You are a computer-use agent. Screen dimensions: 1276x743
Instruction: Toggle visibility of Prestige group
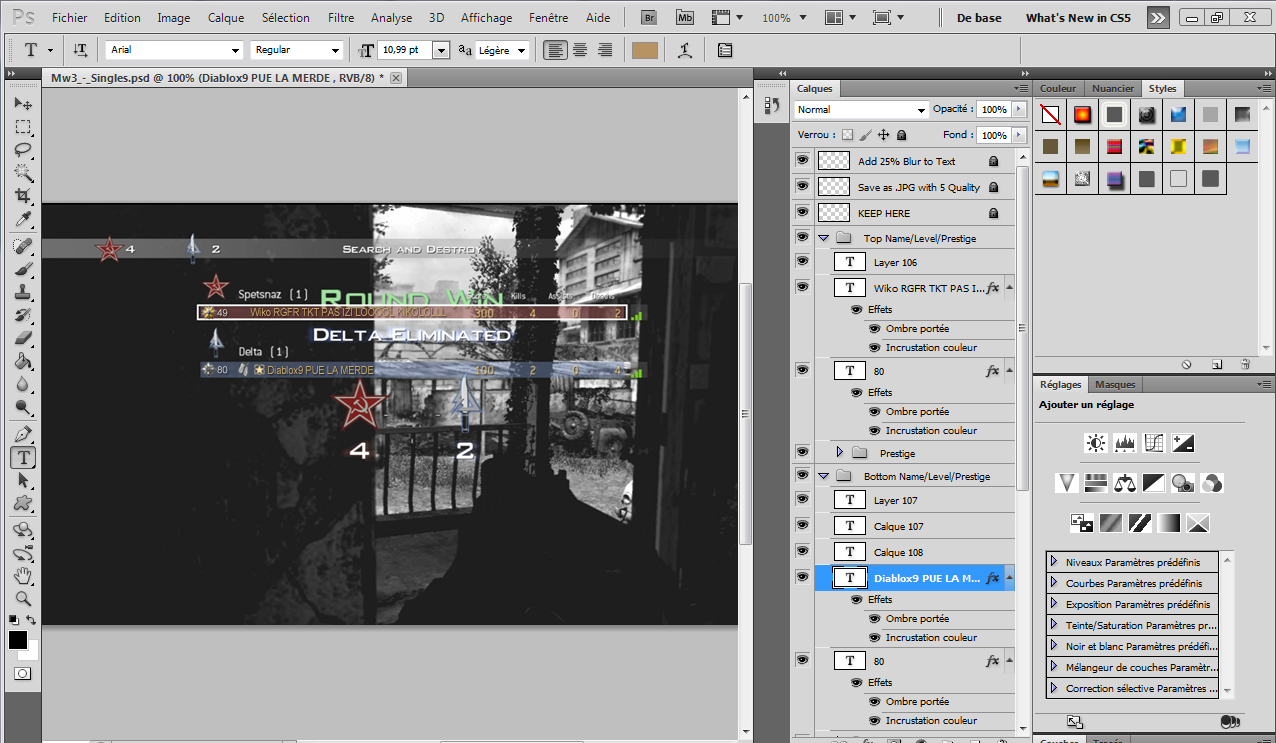coord(802,452)
